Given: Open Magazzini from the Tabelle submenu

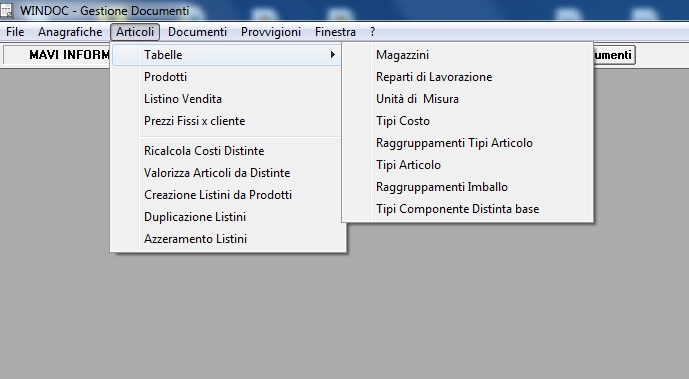Looking at the screenshot, I should pyautogui.click(x=468, y=55).
